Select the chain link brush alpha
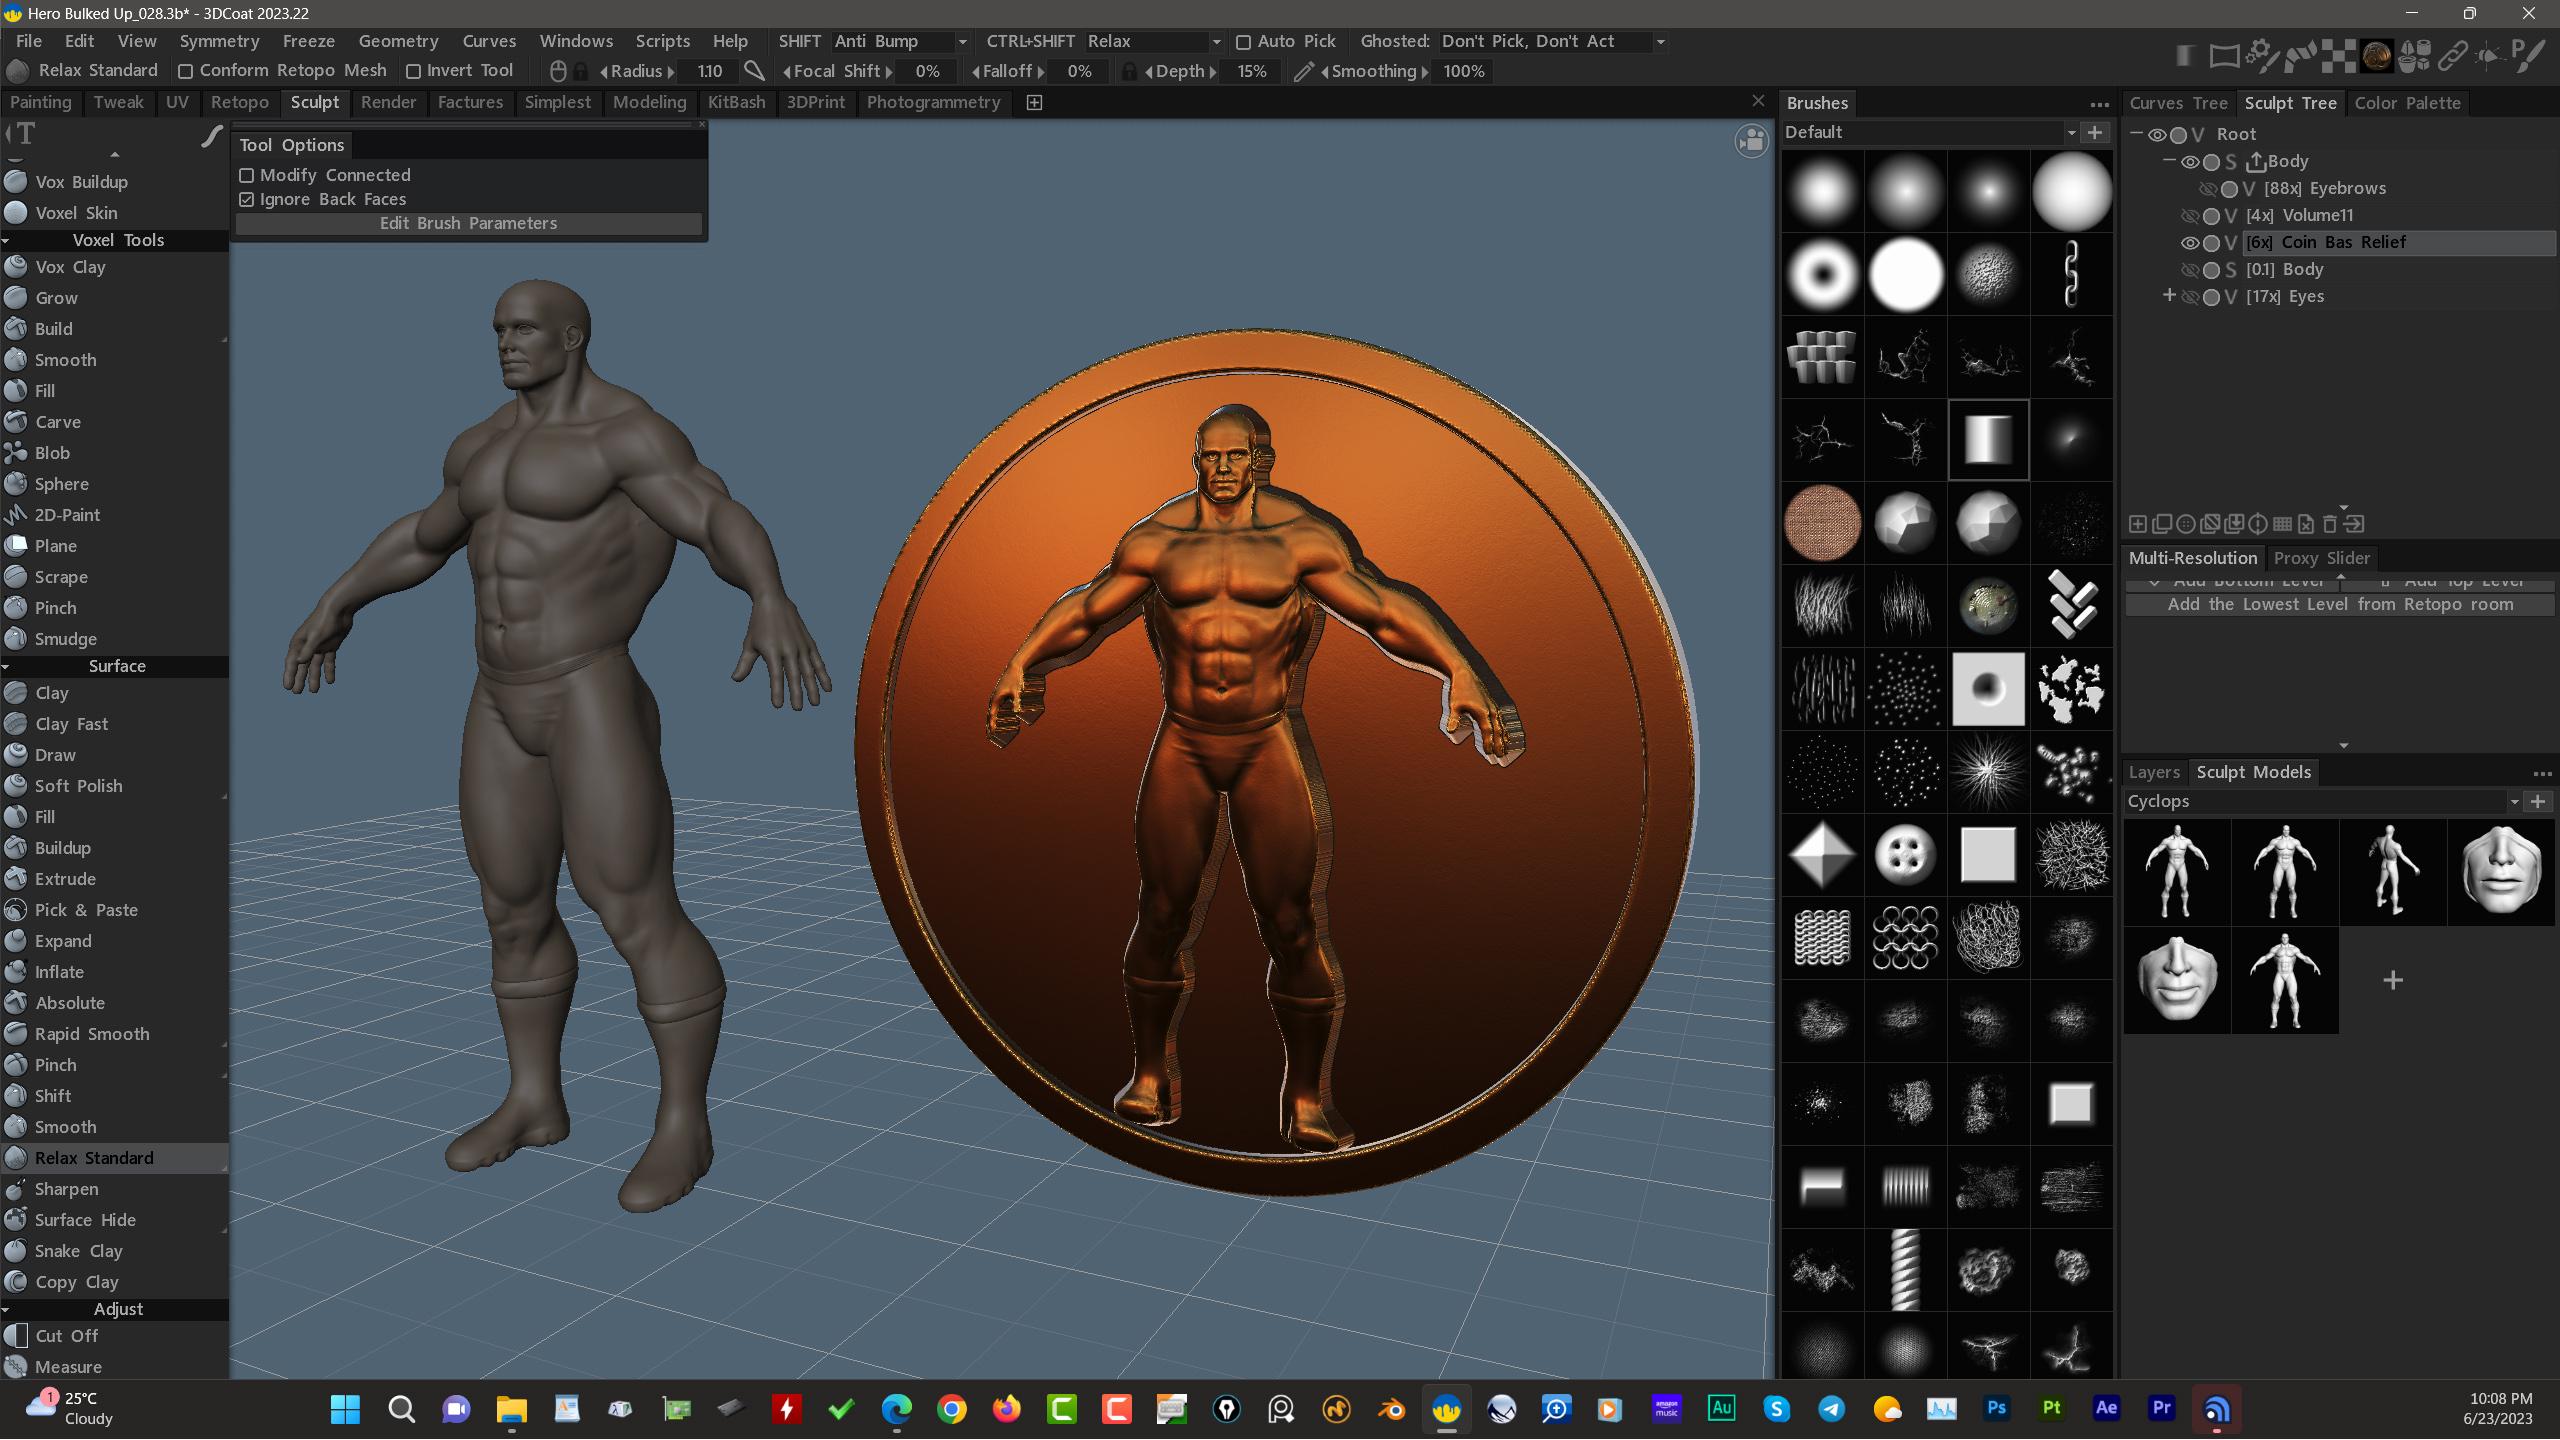The image size is (2560, 1440). click(x=2070, y=274)
